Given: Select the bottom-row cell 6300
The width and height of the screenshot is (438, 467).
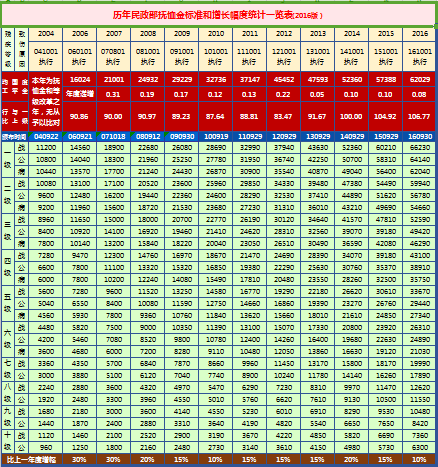Looking at the screenshot, I should pyautogui.click(x=420, y=448).
